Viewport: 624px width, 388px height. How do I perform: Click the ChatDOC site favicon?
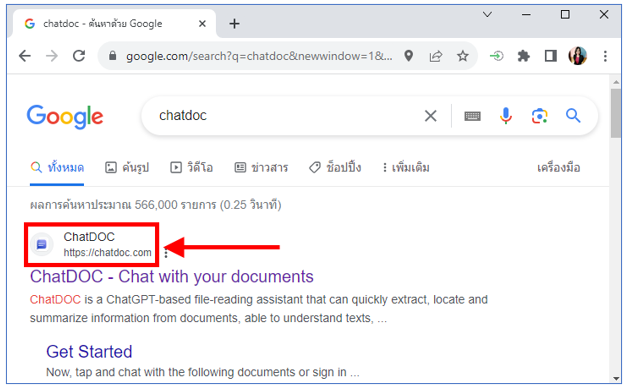point(42,244)
